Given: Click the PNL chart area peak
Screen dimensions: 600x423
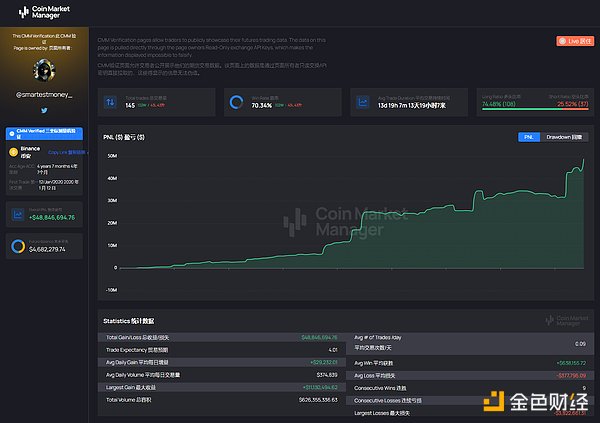Looking at the screenshot, I should point(582,161).
